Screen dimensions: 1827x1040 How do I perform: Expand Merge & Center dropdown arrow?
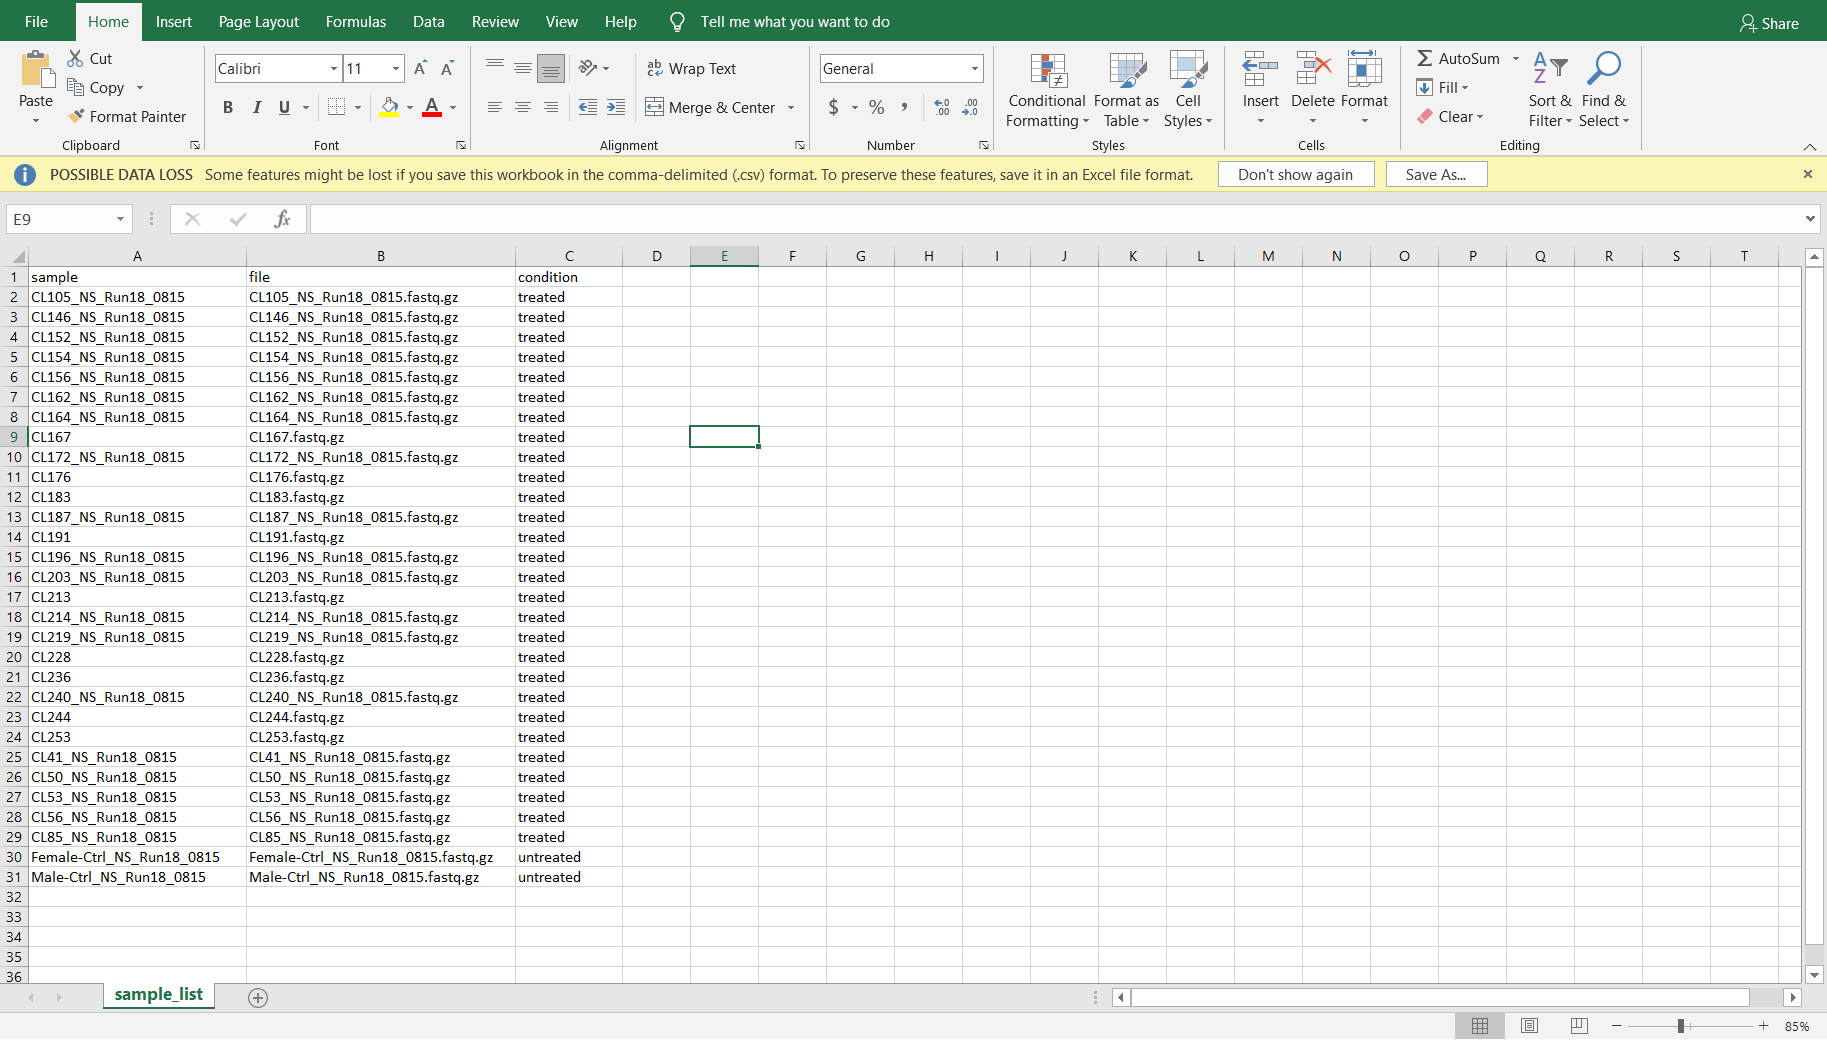pyautogui.click(x=791, y=107)
